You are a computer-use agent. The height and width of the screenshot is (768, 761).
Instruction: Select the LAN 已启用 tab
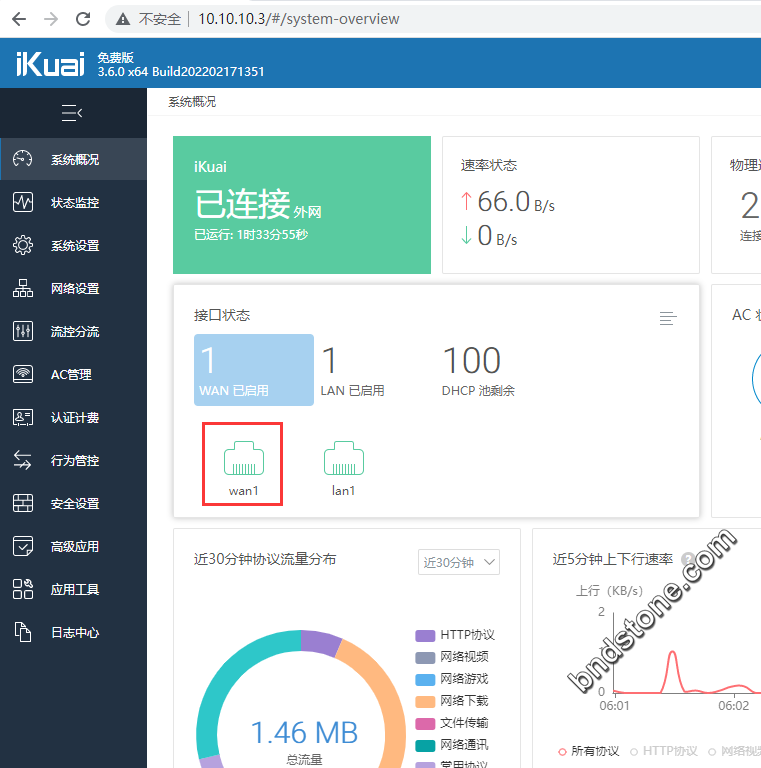tap(353, 370)
